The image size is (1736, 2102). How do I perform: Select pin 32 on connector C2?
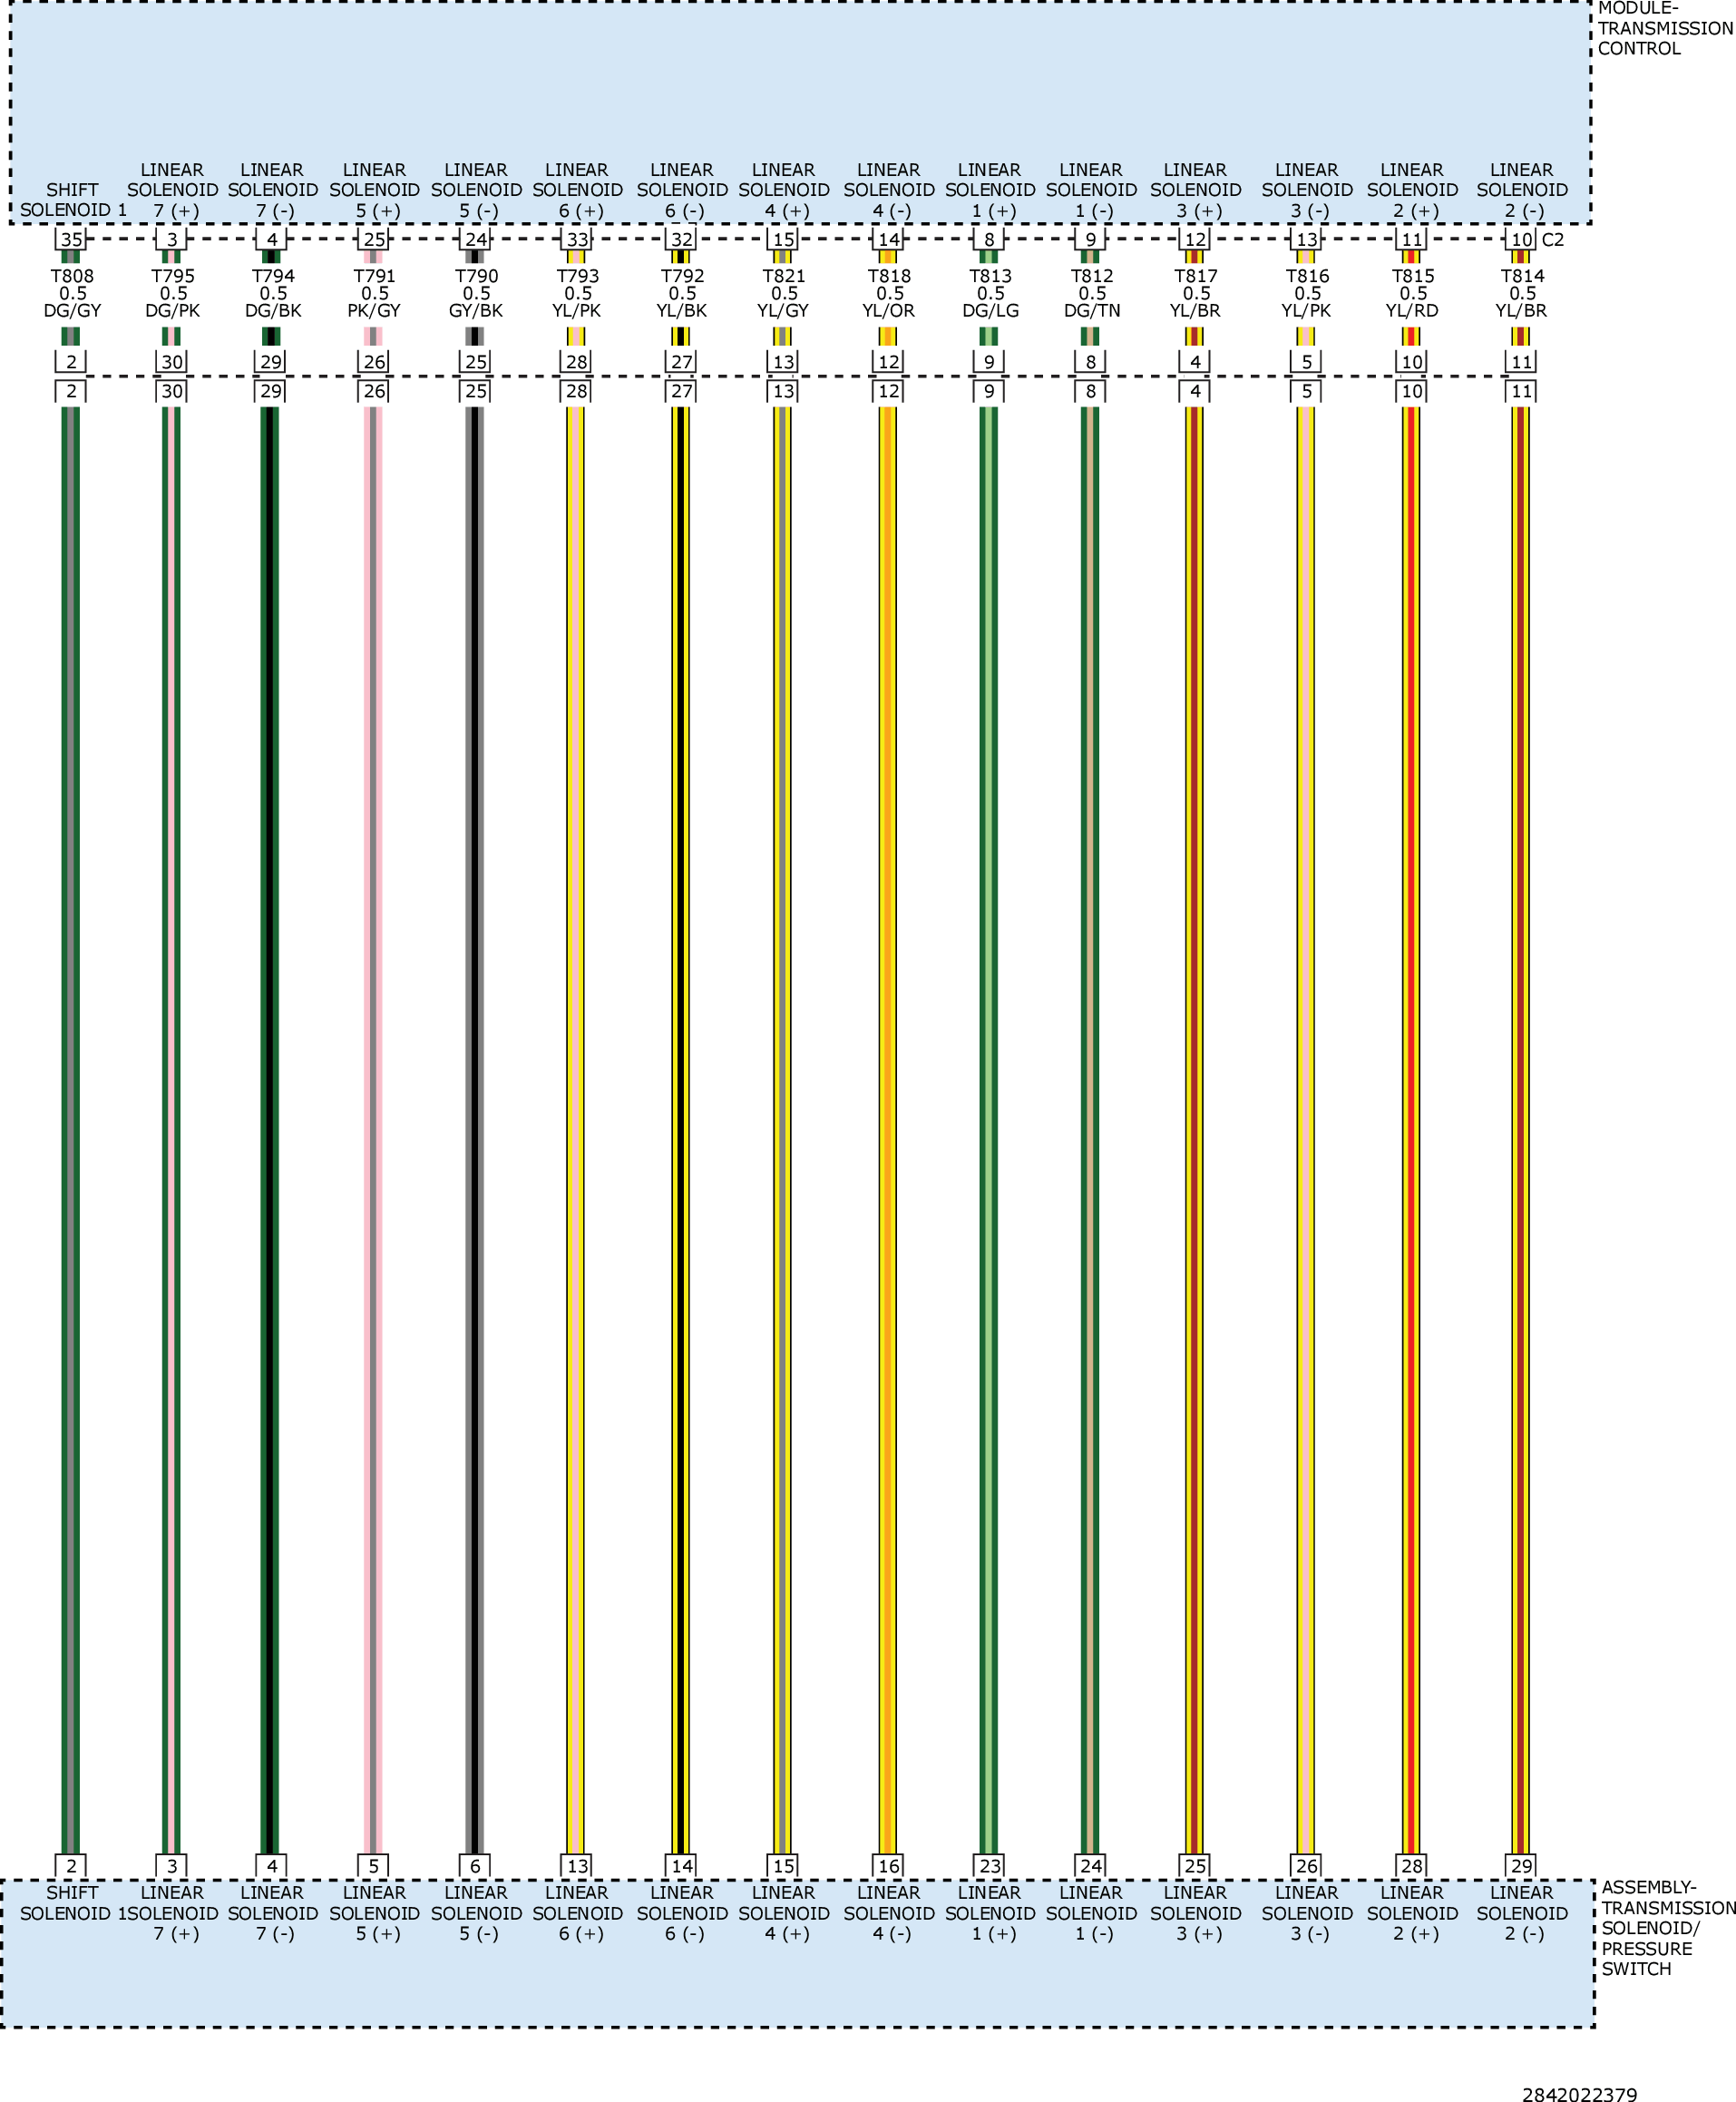tap(682, 239)
